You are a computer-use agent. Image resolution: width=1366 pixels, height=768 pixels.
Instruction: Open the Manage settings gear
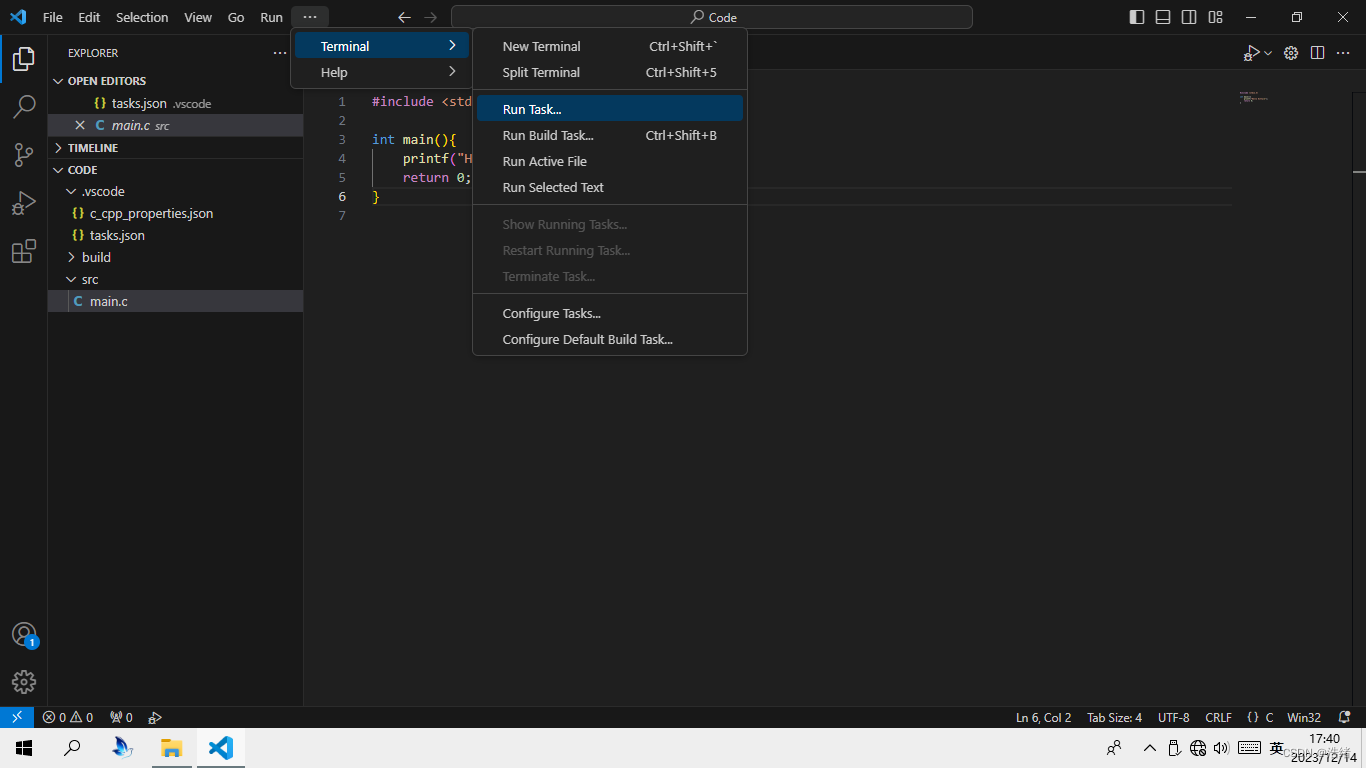24,682
